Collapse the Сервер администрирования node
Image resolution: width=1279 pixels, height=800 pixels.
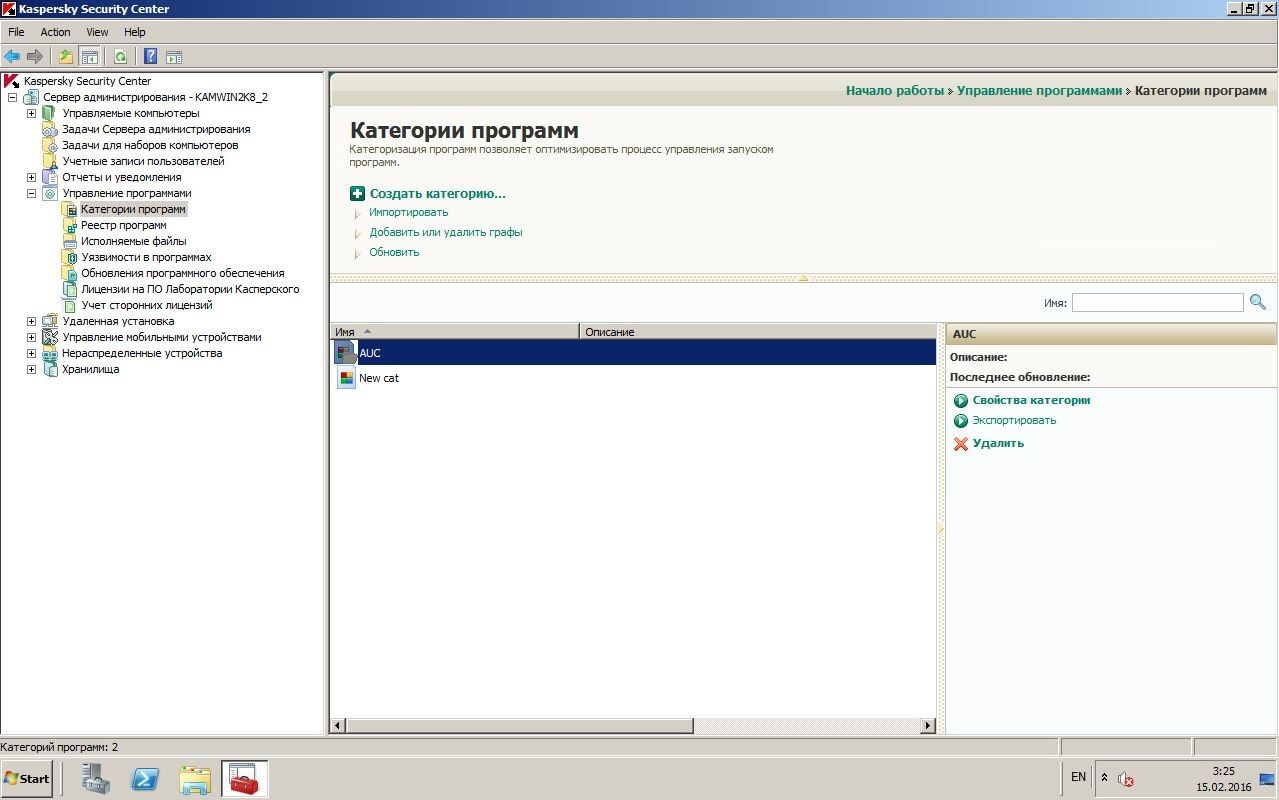click(x=13, y=97)
